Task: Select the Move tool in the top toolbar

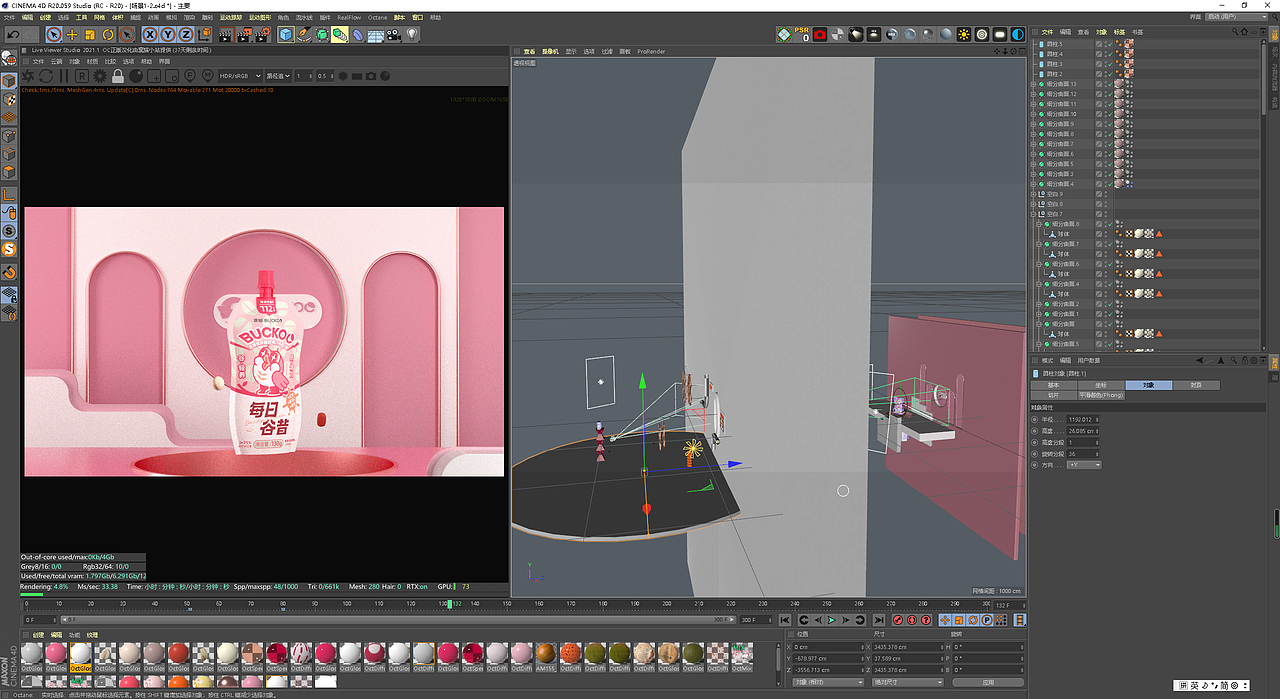Action: (72, 34)
